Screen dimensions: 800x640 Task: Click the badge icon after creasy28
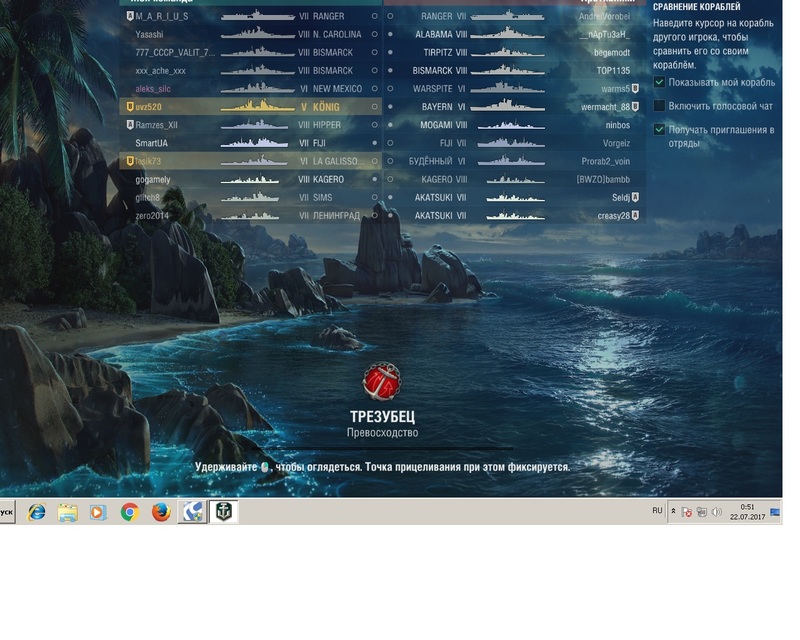(x=635, y=215)
